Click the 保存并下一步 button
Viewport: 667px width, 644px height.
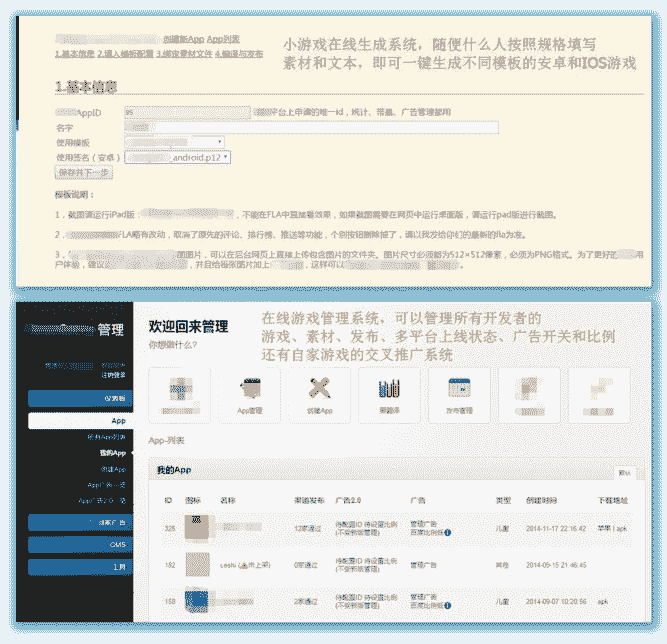85,172
